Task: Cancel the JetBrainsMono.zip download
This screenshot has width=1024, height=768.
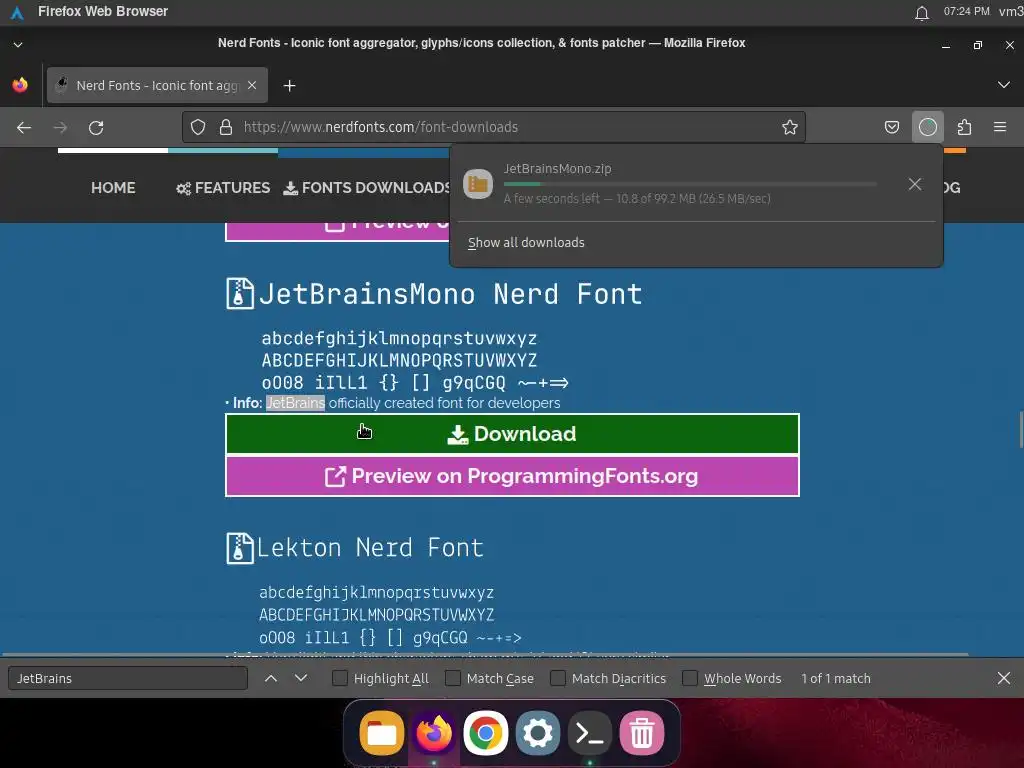Action: 915,185
